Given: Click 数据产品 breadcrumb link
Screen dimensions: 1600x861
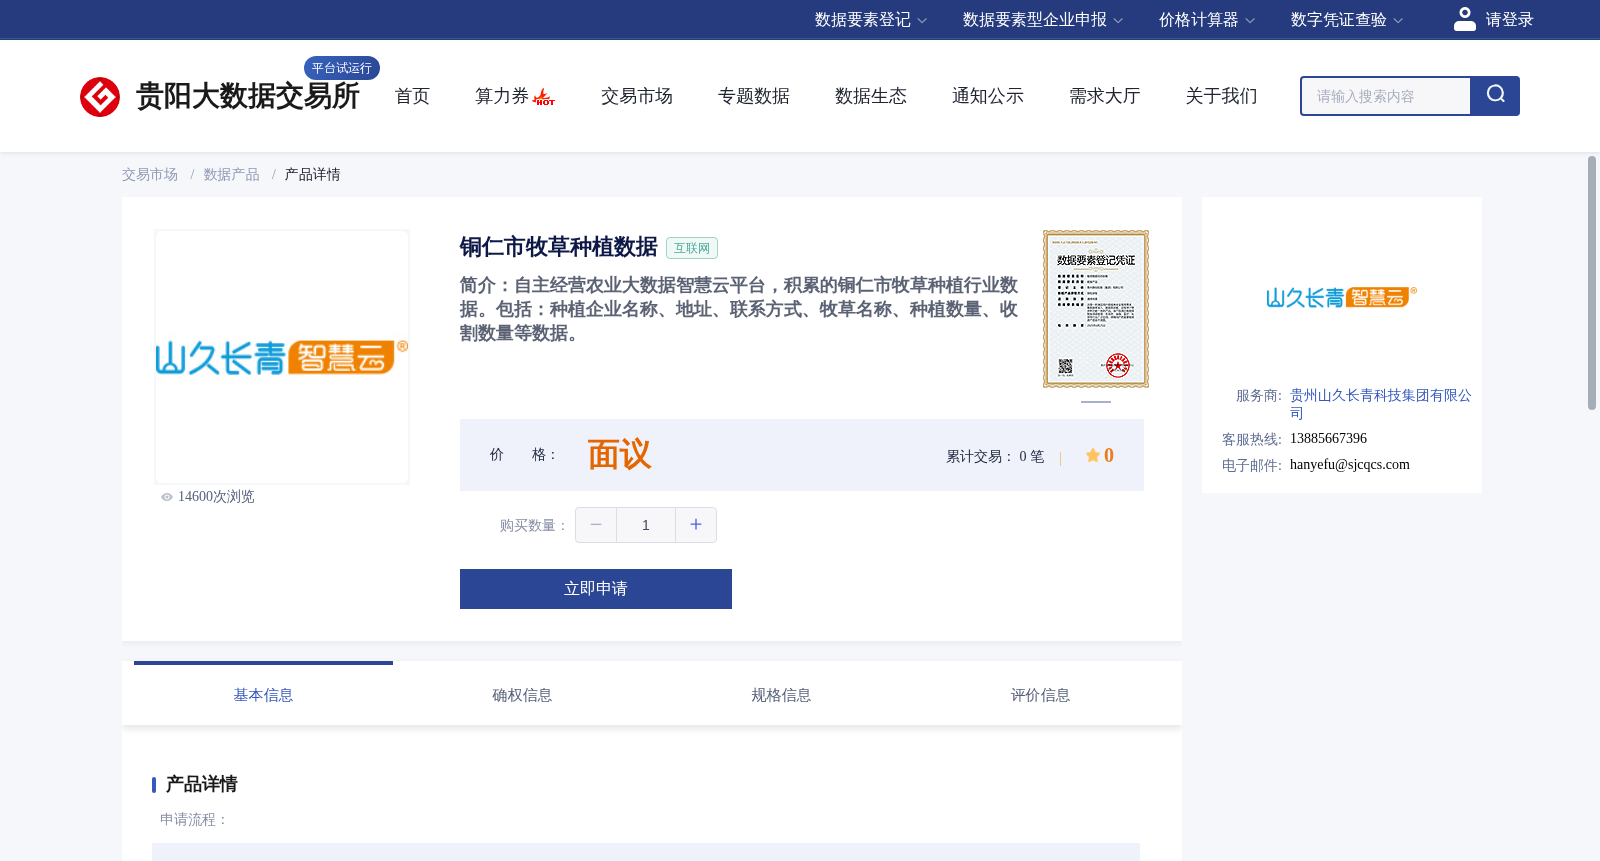Looking at the screenshot, I should (x=232, y=175).
